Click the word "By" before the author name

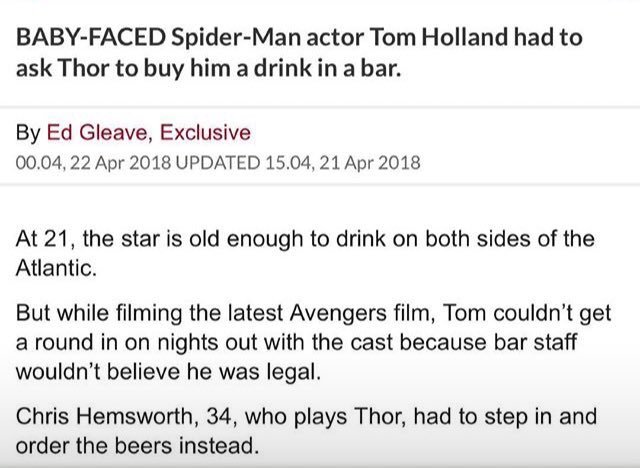pyautogui.click(x=28, y=132)
